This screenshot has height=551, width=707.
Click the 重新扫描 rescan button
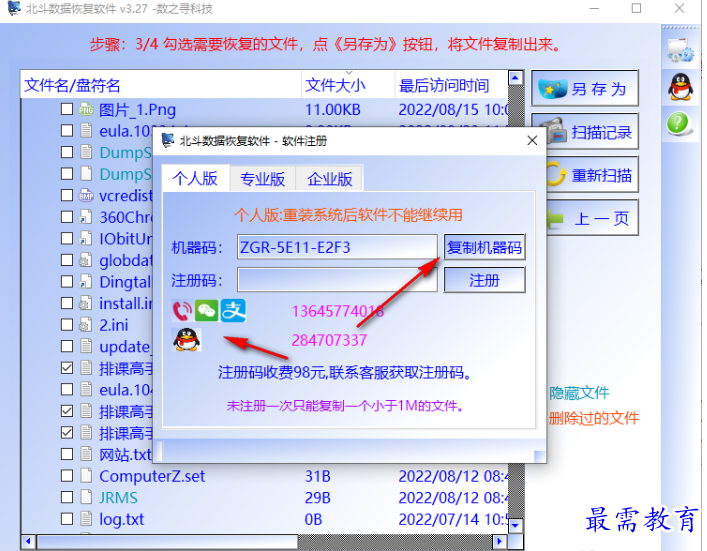(x=592, y=175)
